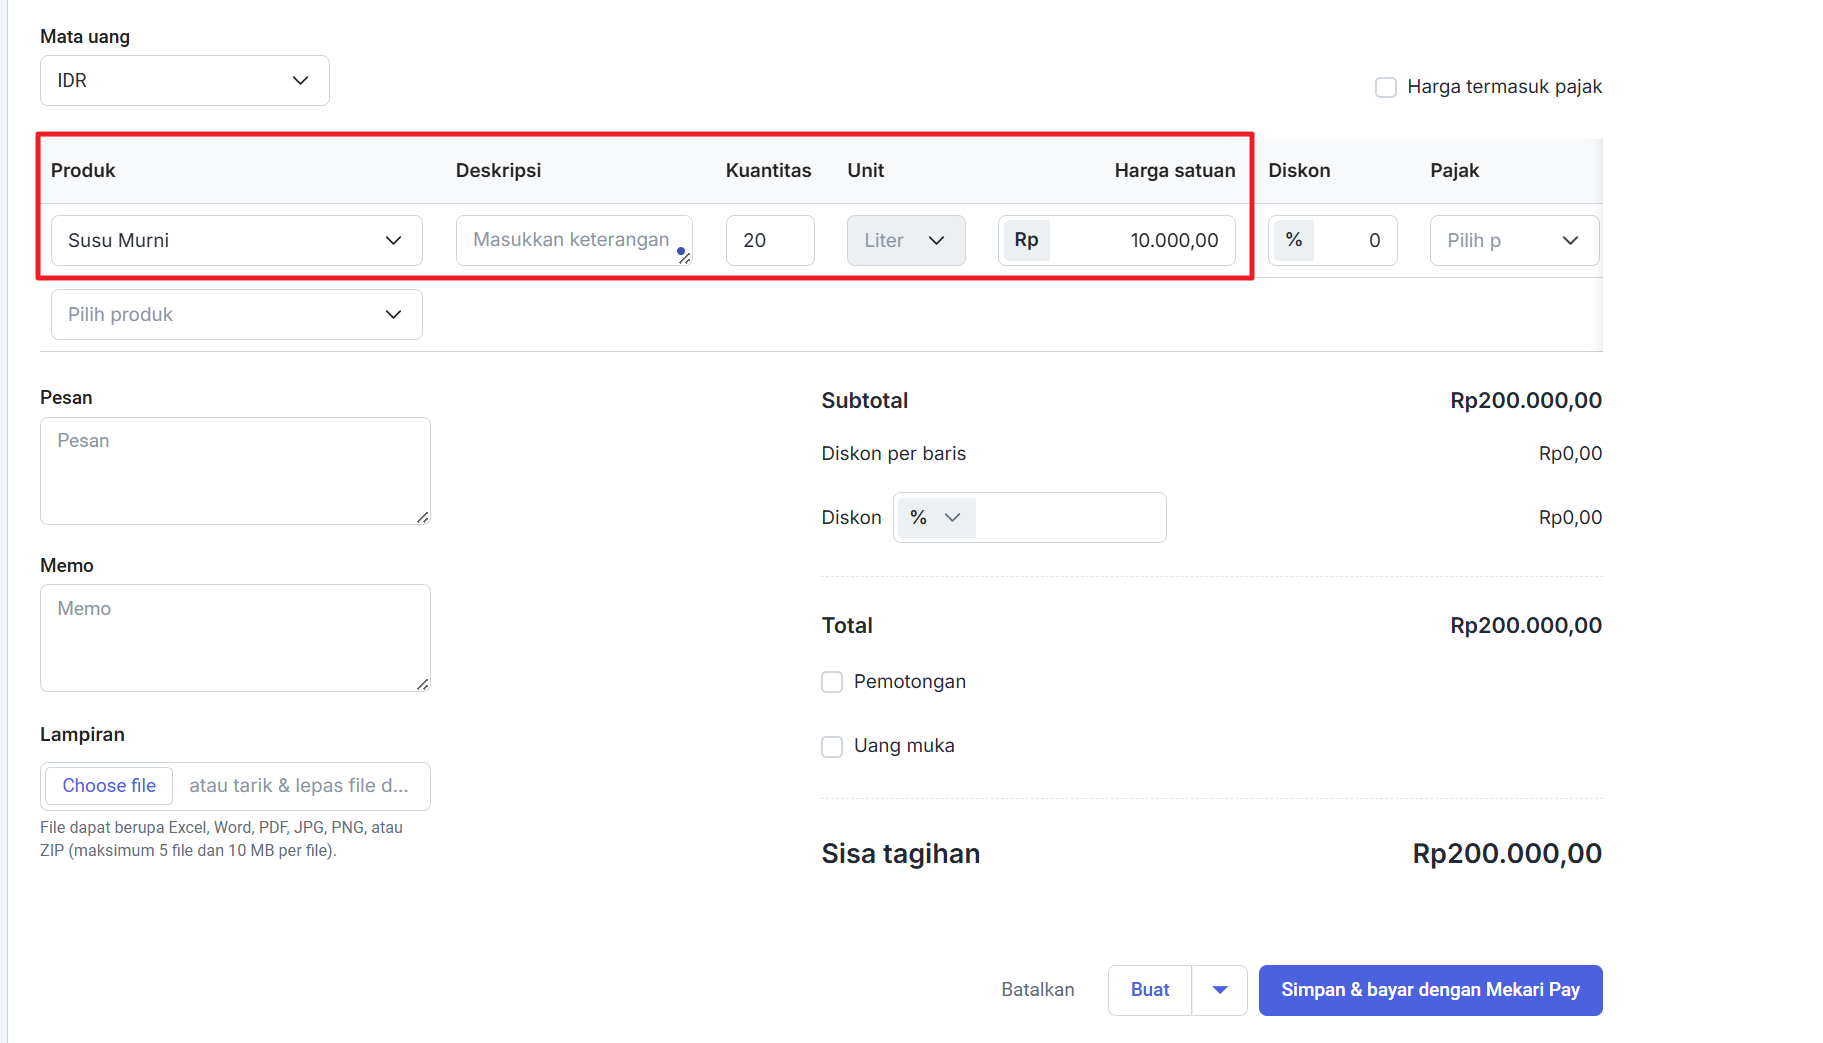The image size is (1823, 1043).
Task: Click the percent icon in row Diskon
Action: (x=1294, y=240)
